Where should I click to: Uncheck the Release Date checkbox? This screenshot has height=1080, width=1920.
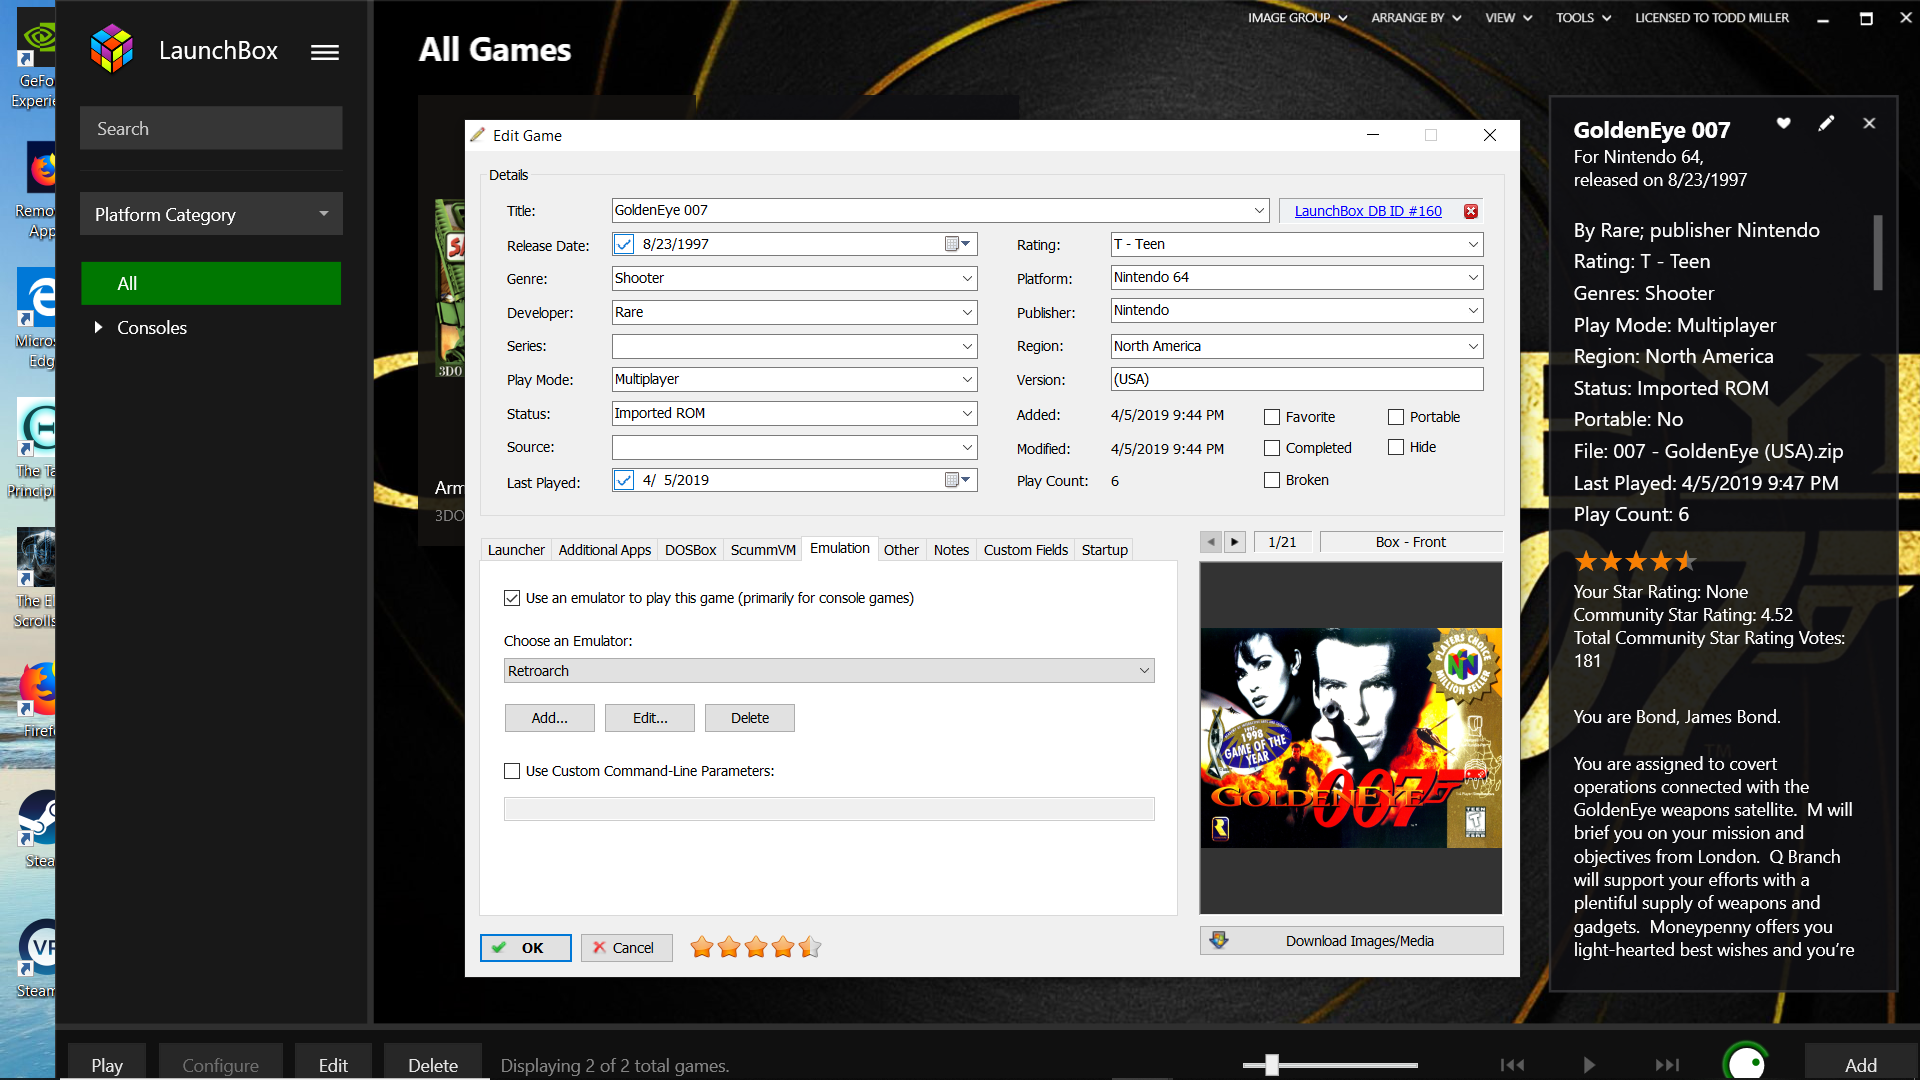tap(624, 244)
